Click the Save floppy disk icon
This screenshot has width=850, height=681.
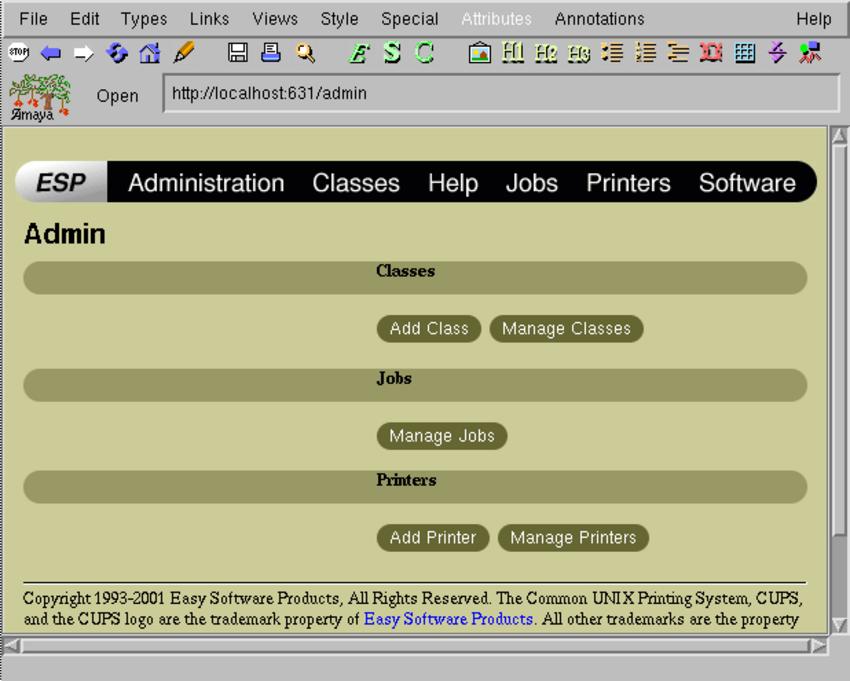tap(238, 53)
